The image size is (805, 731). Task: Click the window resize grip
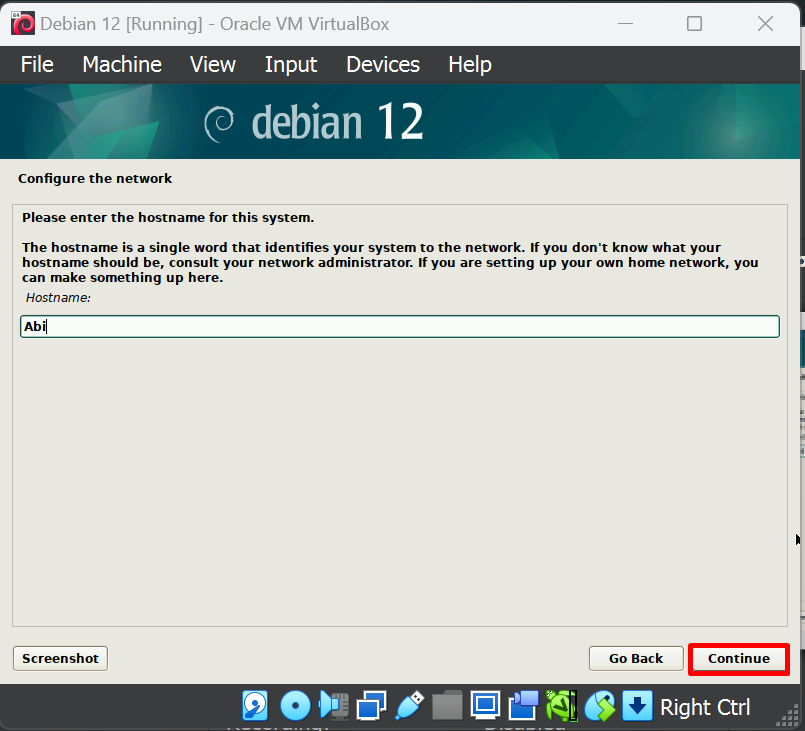coord(789,717)
